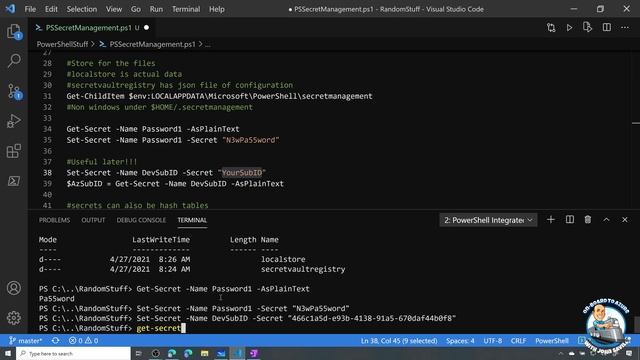This screenshot has height=360, width=640.
Task: Kill the terminal with trash icon
Action: tap(588, 220)
